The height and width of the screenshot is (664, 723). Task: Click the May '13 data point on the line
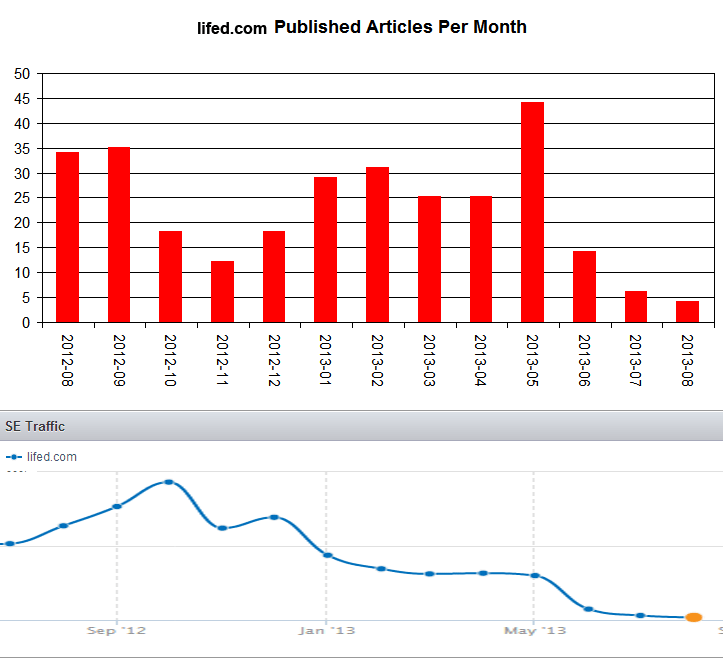(x=535, y=575)
